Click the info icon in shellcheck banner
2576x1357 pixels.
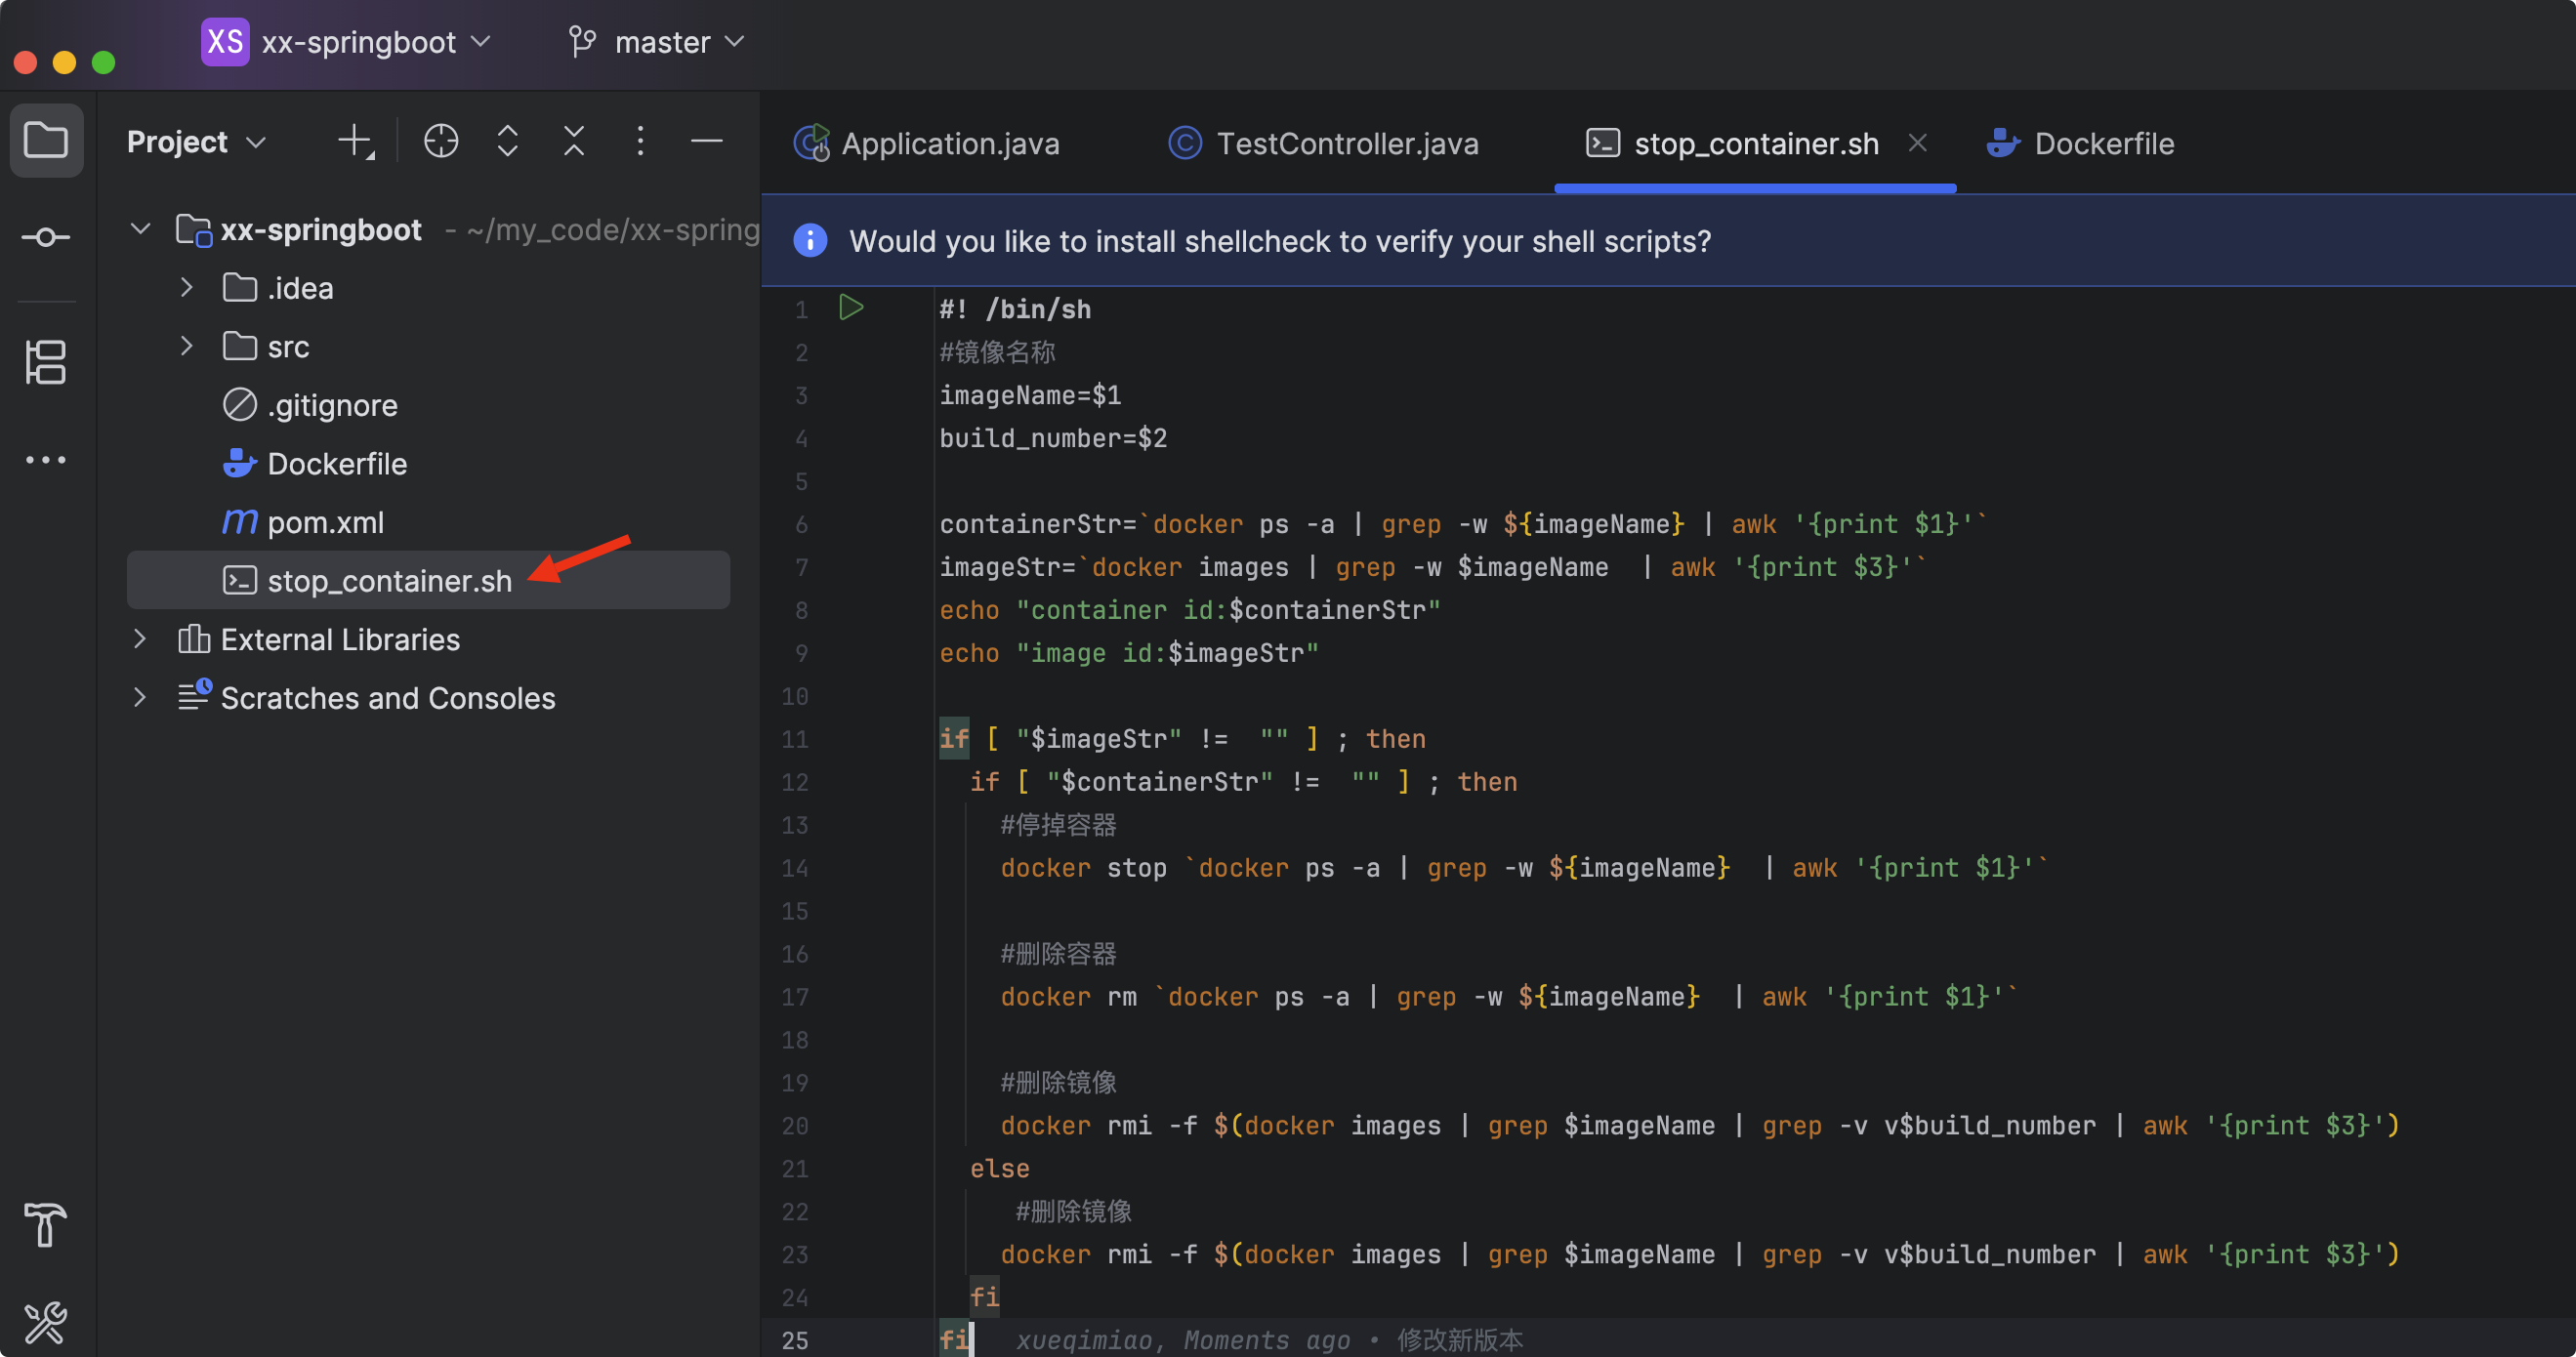tap(810, 240)
